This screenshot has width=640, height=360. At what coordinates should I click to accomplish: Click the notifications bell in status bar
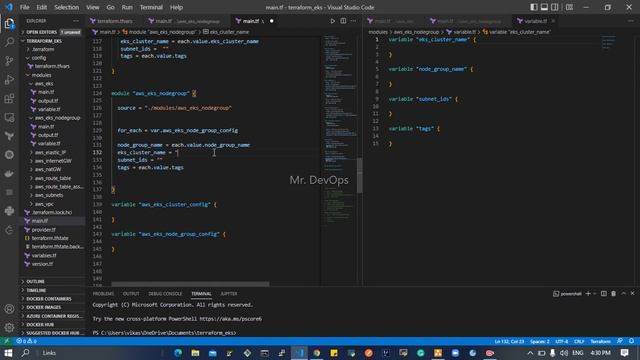(x=631, y=341)
